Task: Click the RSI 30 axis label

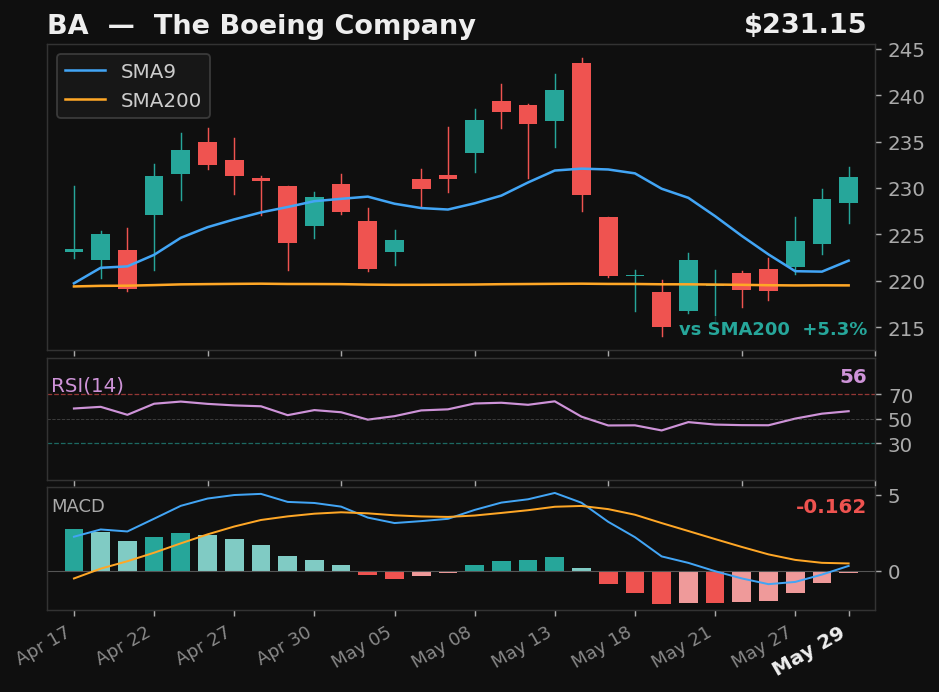Action: tap(900, 445)
